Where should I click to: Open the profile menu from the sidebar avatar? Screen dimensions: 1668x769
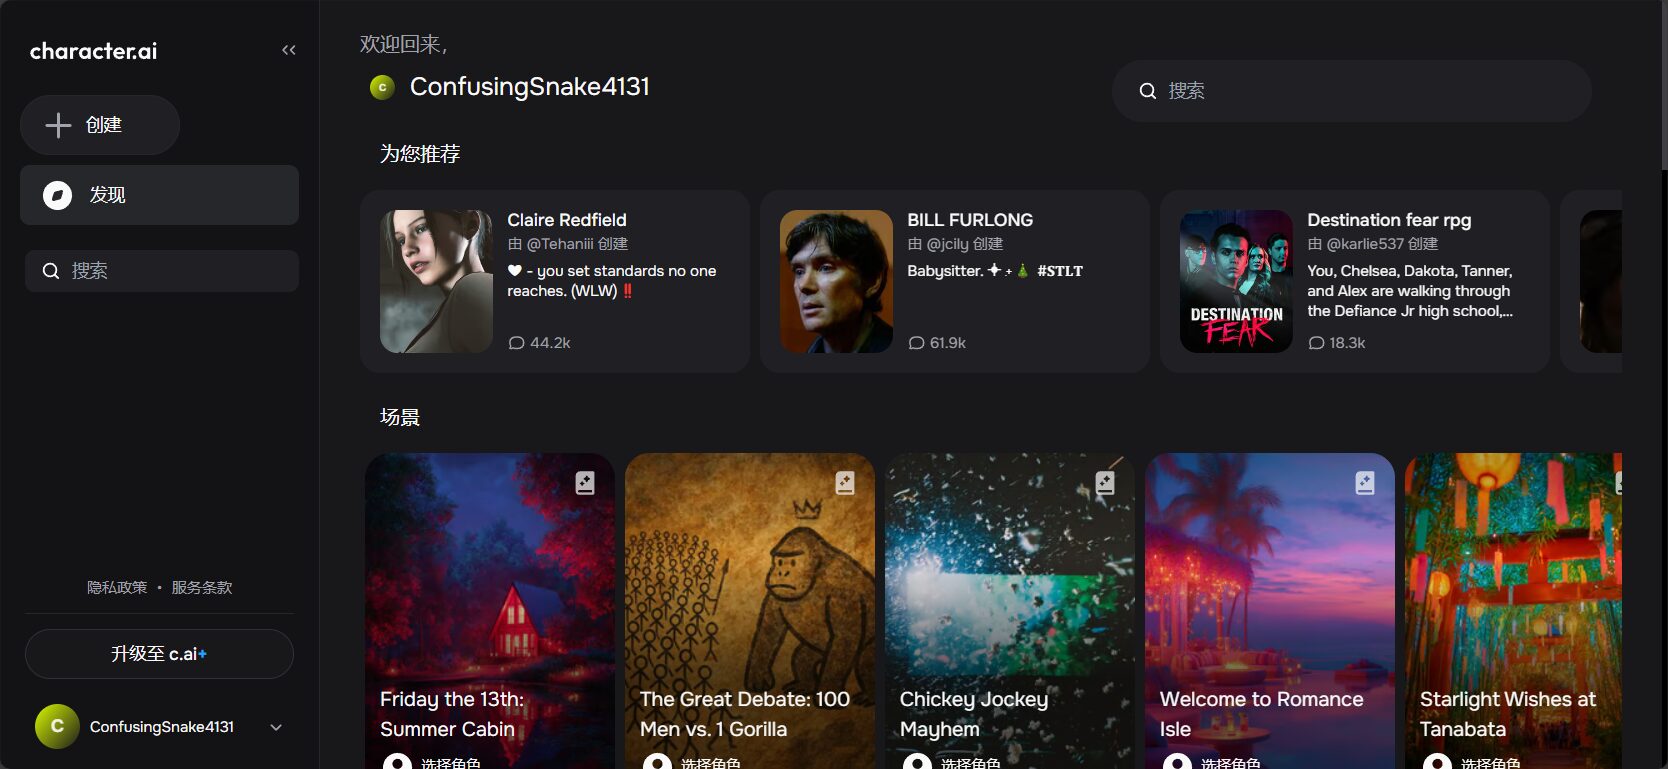click(57, 727)
